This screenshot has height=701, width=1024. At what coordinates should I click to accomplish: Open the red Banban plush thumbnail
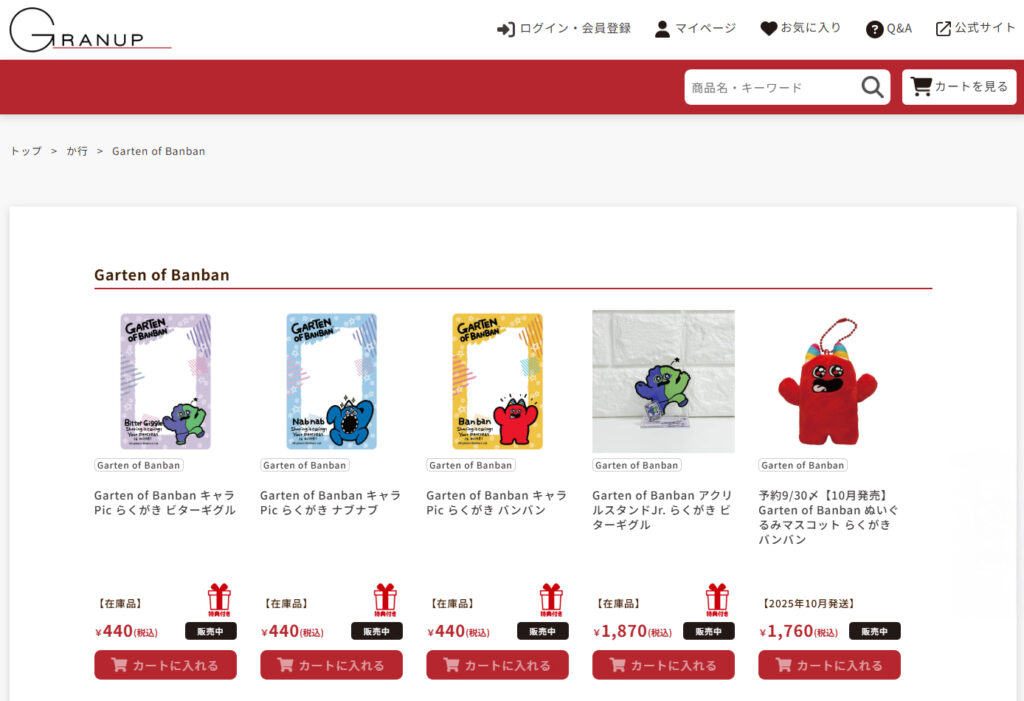[828, 382]
